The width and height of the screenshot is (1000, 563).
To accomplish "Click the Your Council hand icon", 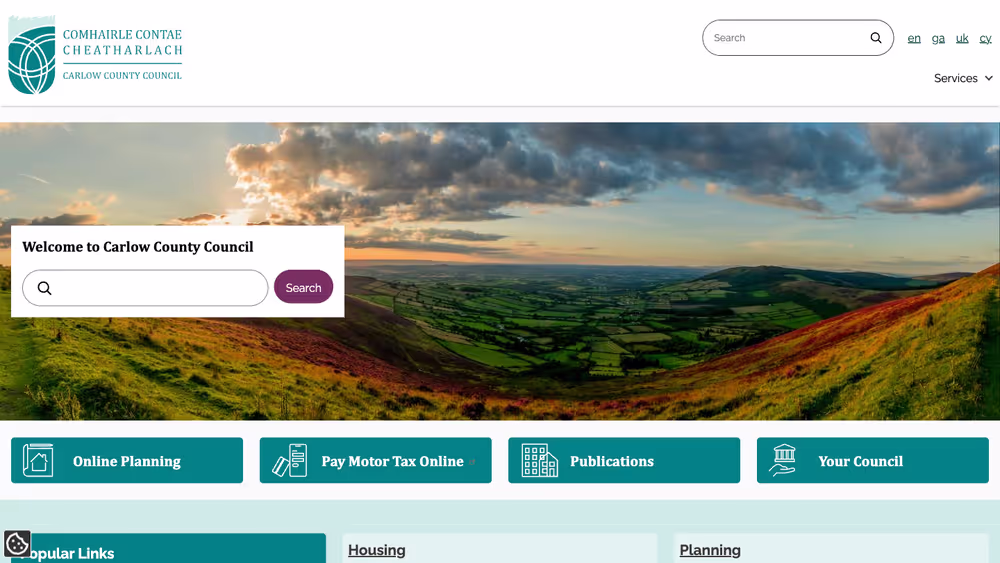I will point(783,460).
